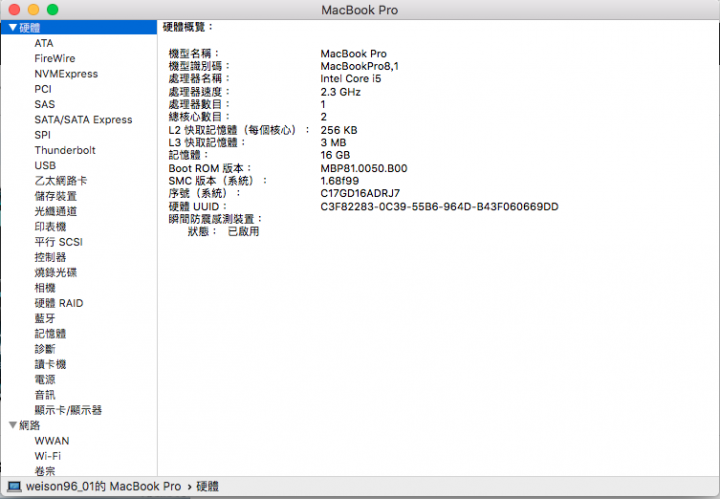Select PCI in the hardware list
Viewport: 720px width, 499px height.
point(43,89)
